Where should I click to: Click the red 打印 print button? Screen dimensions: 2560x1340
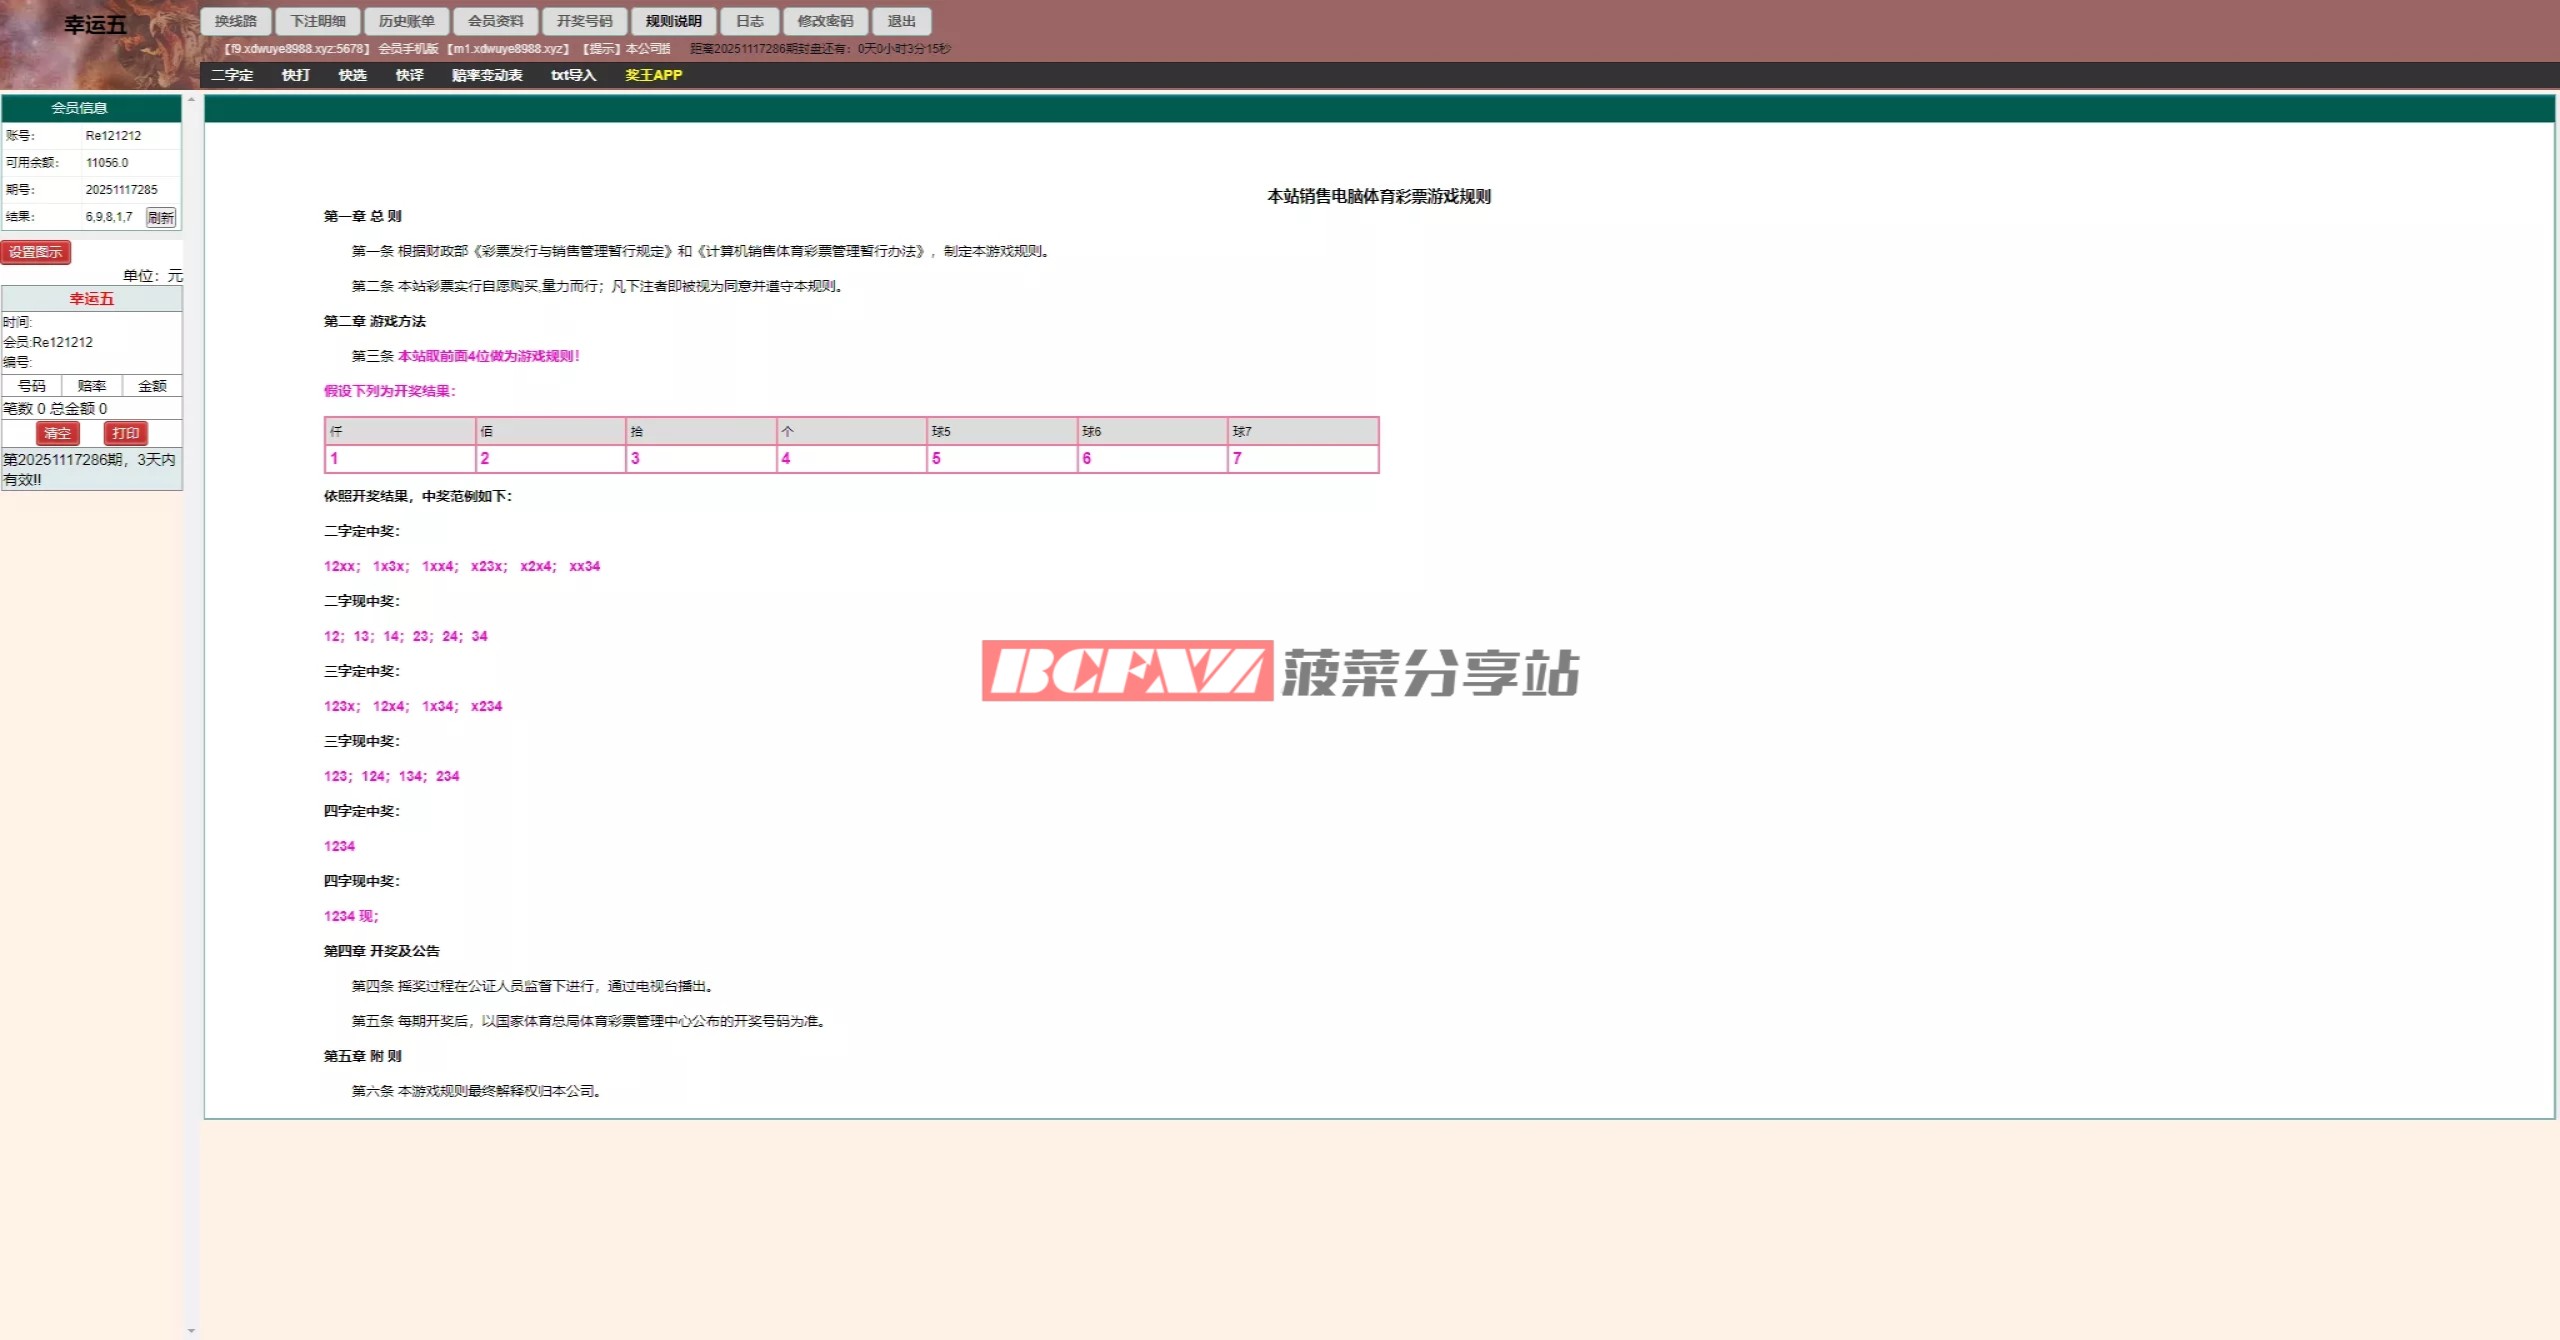[125, 433]
